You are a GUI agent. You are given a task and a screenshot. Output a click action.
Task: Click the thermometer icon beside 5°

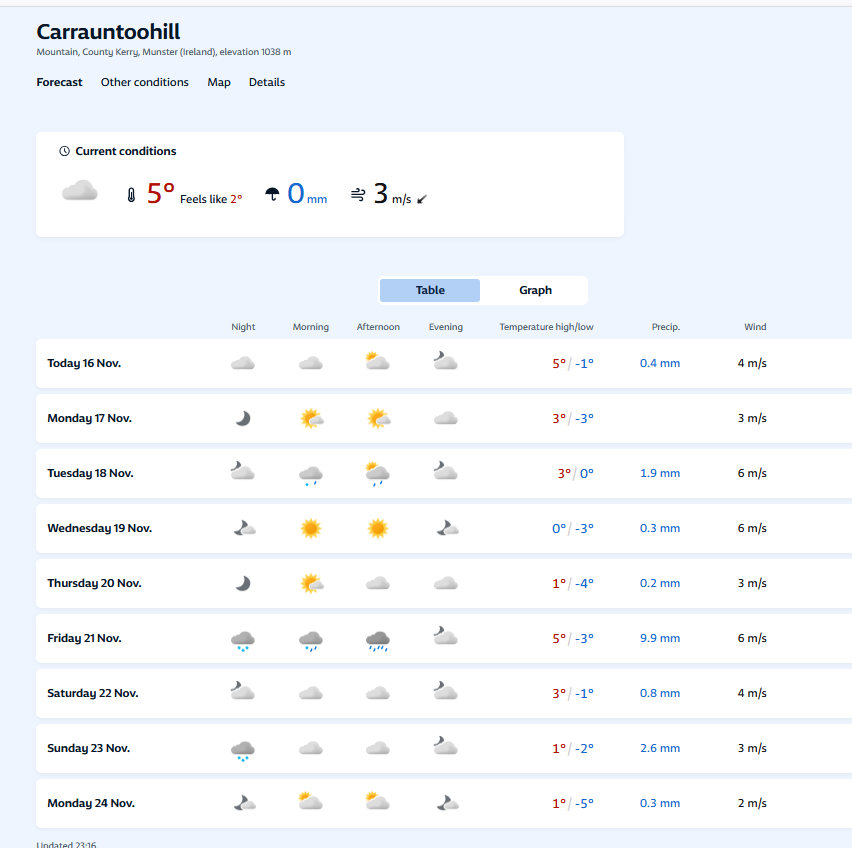point(131,195)
